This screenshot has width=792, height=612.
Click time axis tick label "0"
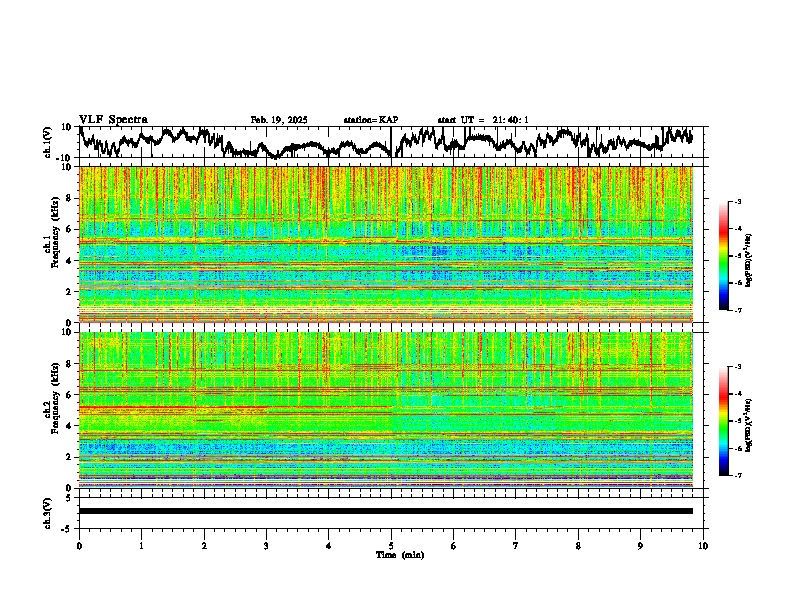coord(79,546)
